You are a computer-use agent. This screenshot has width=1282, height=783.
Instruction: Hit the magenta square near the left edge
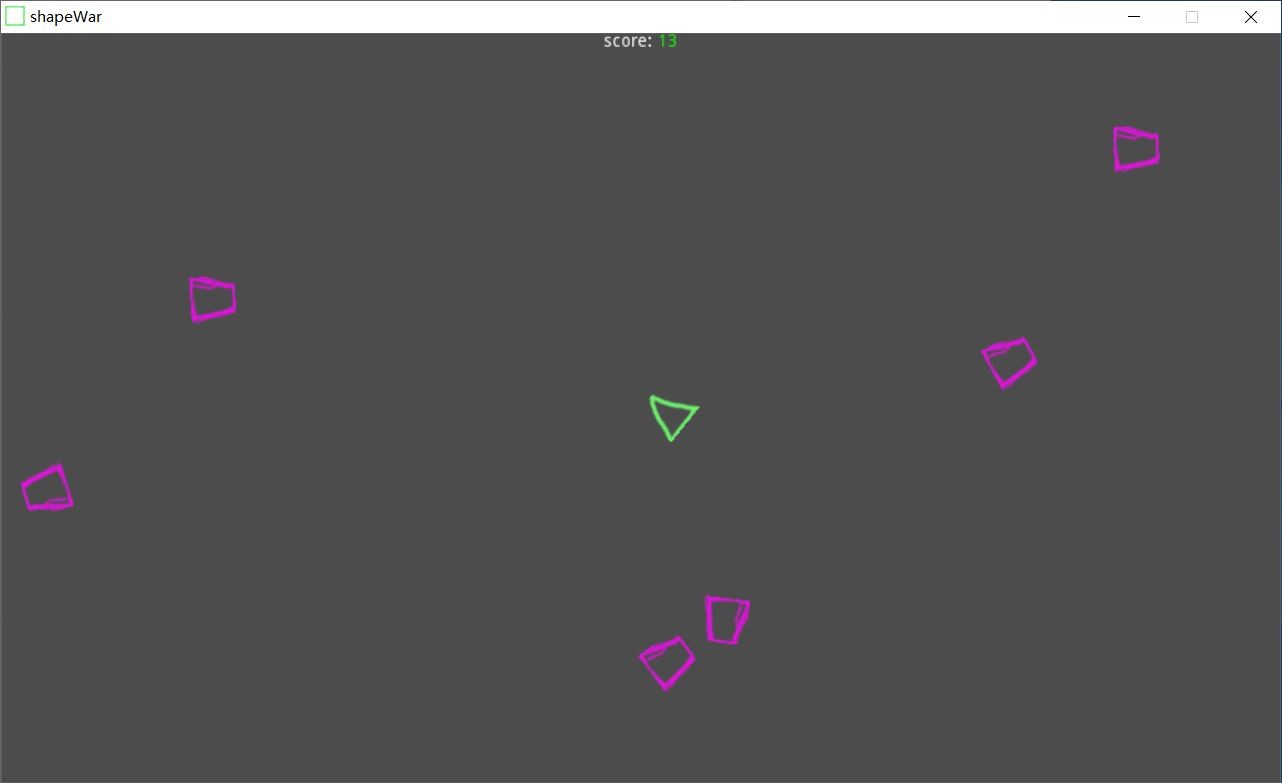pyautogui.click(x=47, y=489)
